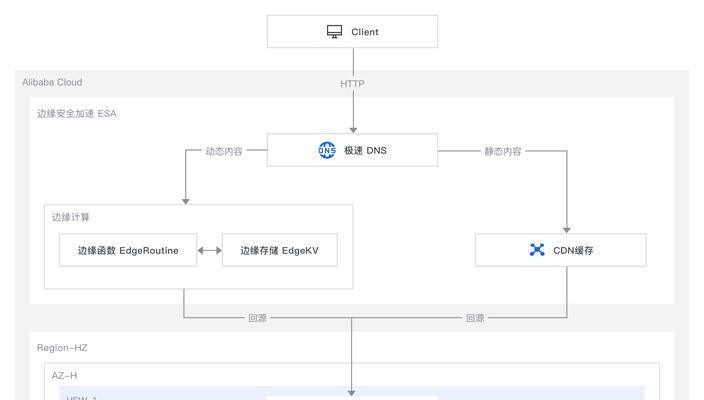Select the Client box
Image resolution: width=704 pixels, height=400 pixels.
352,31
